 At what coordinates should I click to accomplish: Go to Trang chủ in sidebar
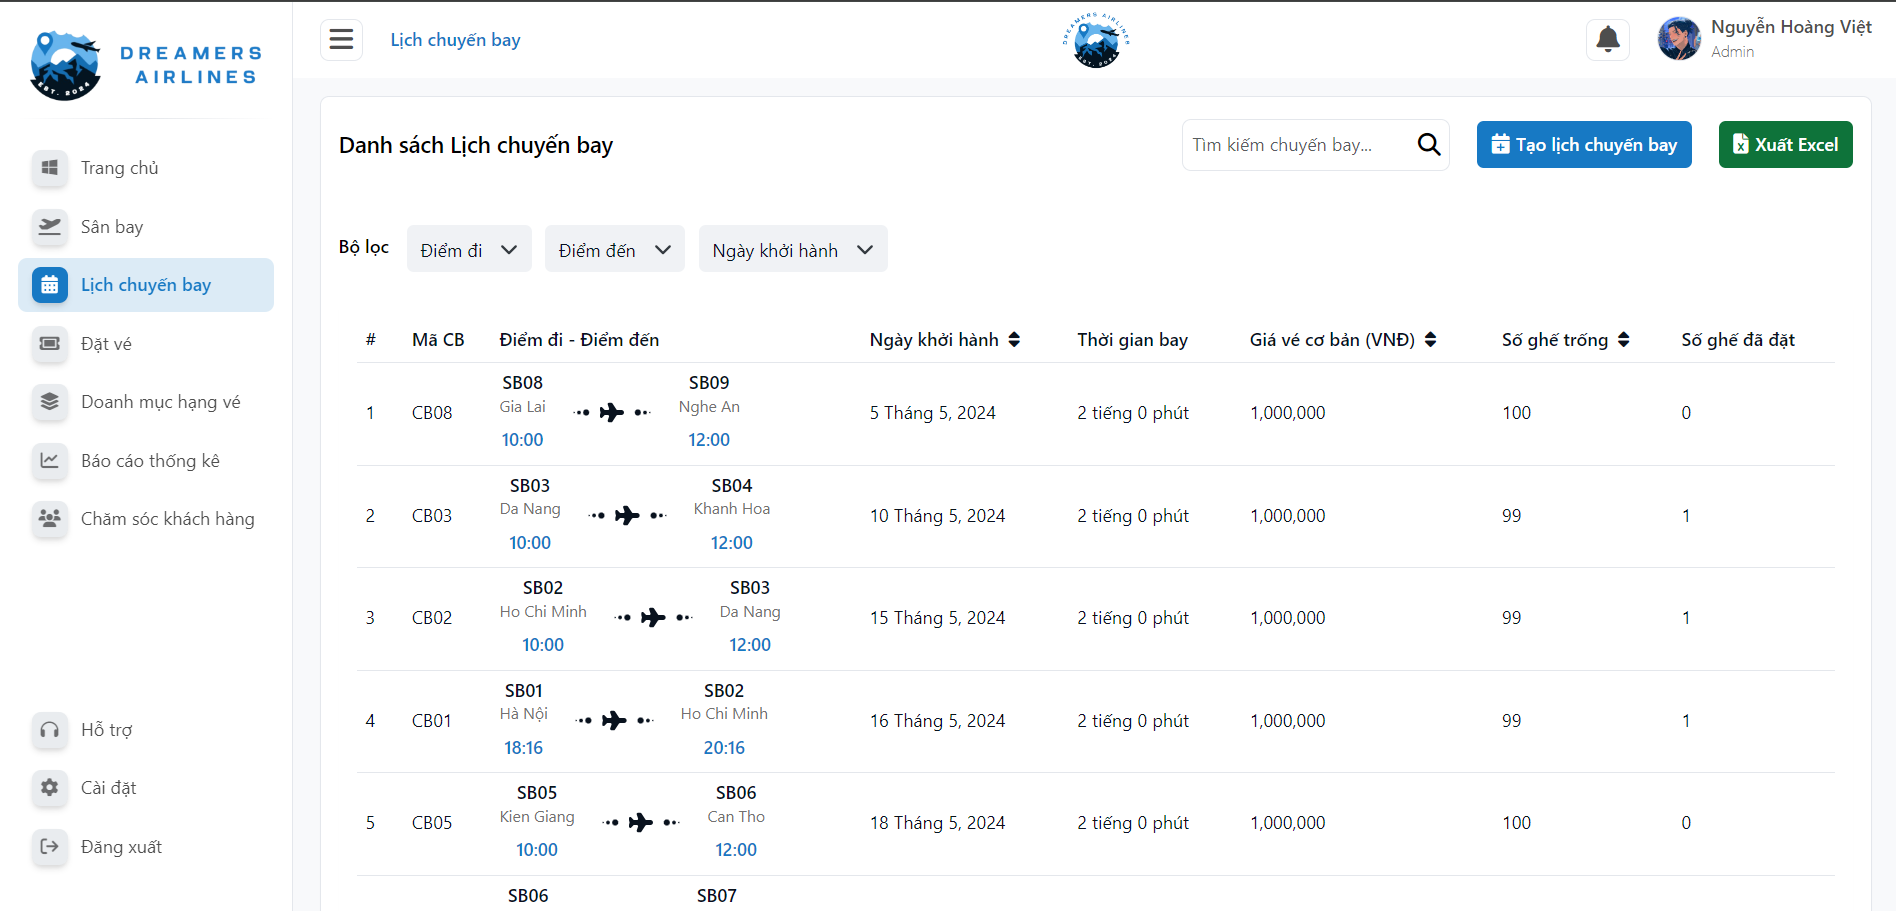tap(146, 168)
